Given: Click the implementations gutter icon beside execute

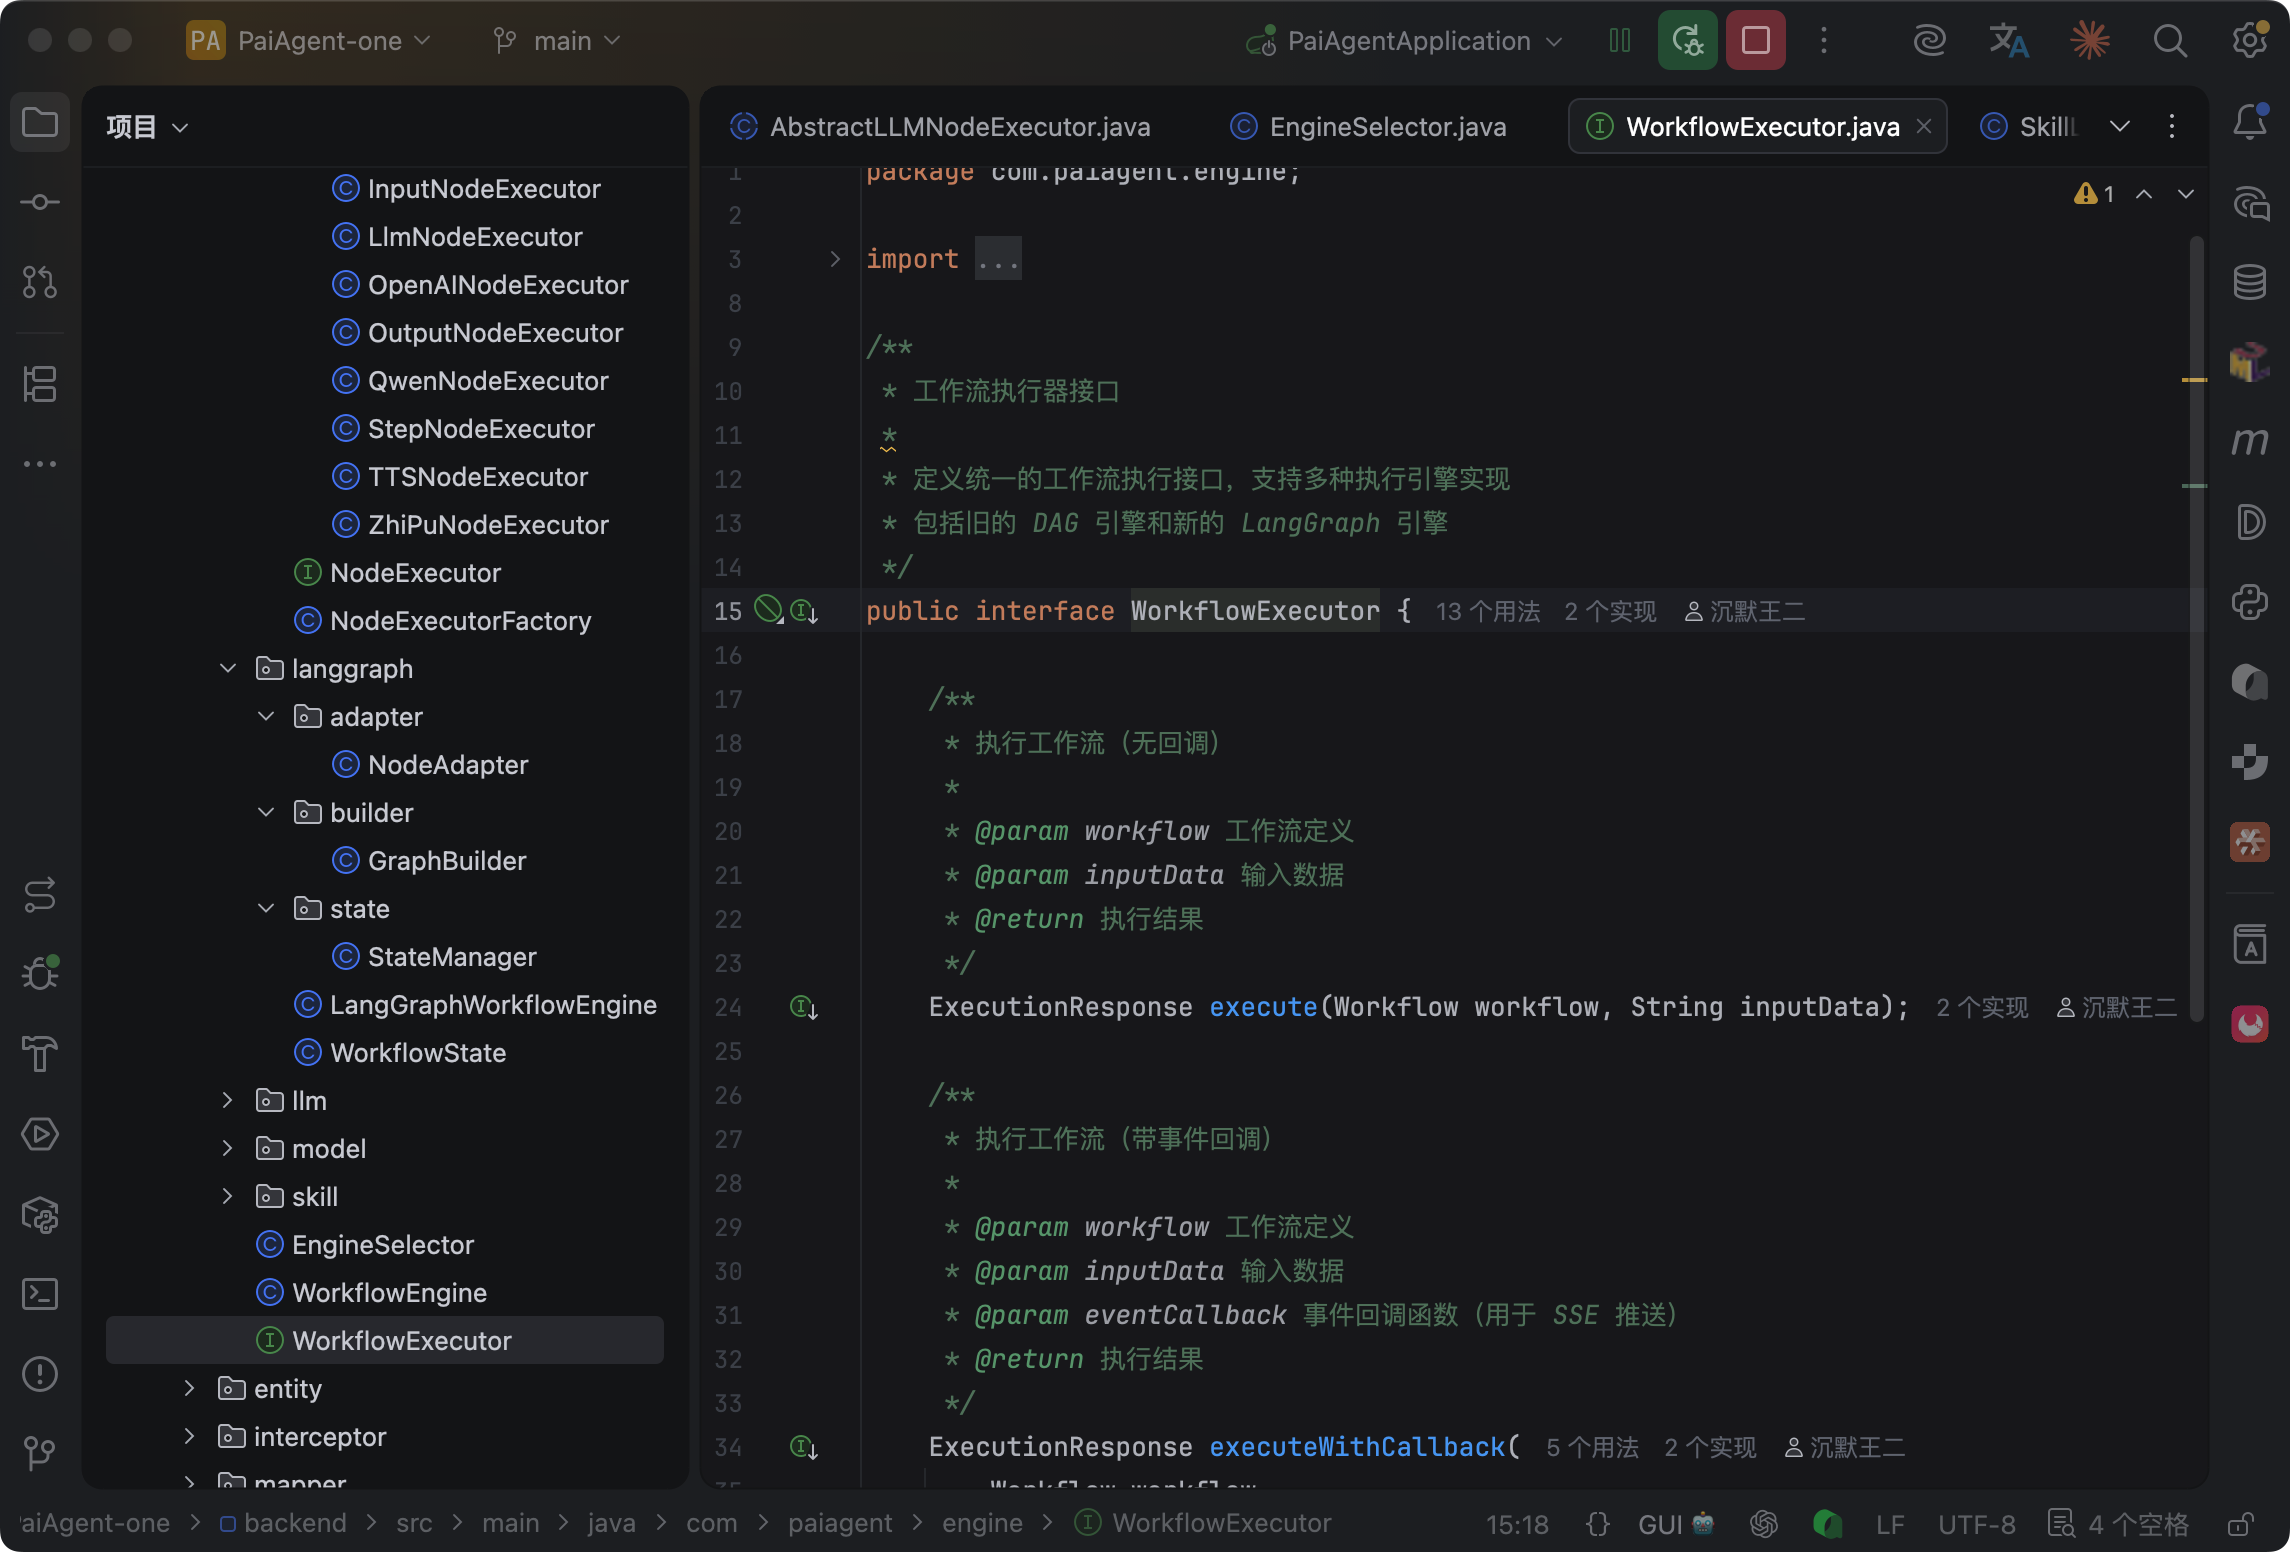Looking at the screenshot, I should [x=804, y=1007].
